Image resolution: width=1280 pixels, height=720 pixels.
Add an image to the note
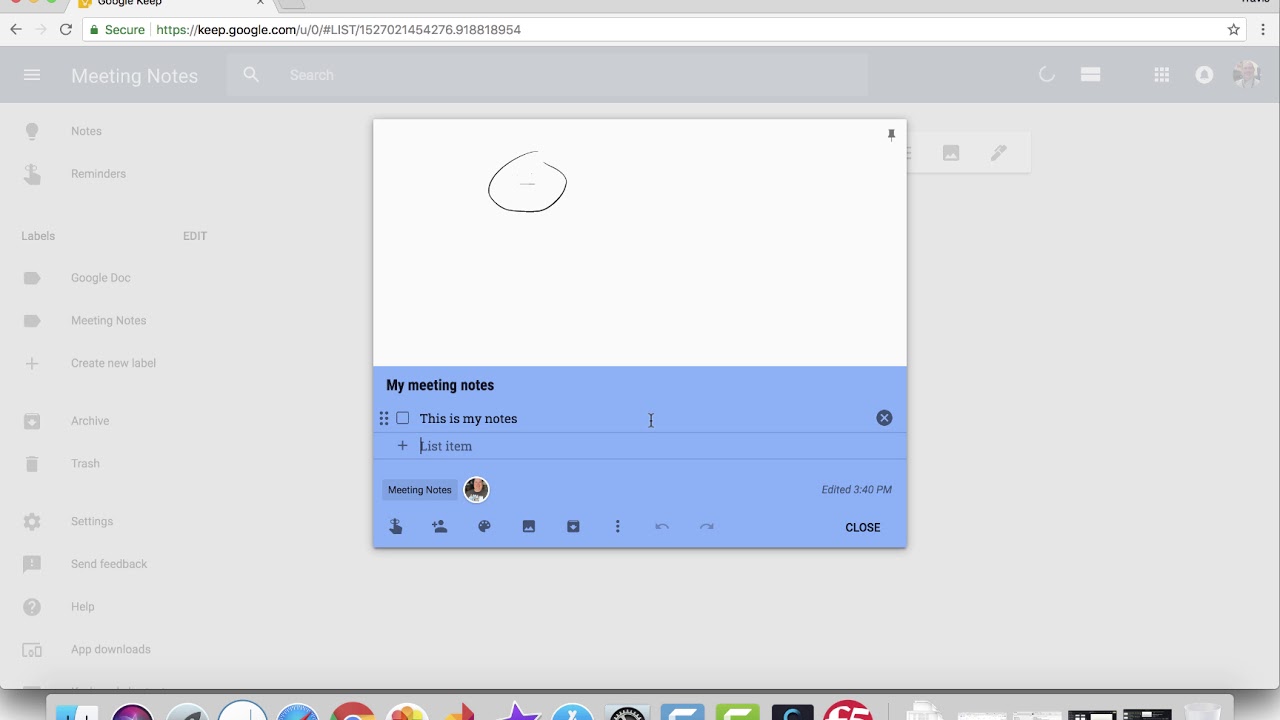[x=529, y=527]
